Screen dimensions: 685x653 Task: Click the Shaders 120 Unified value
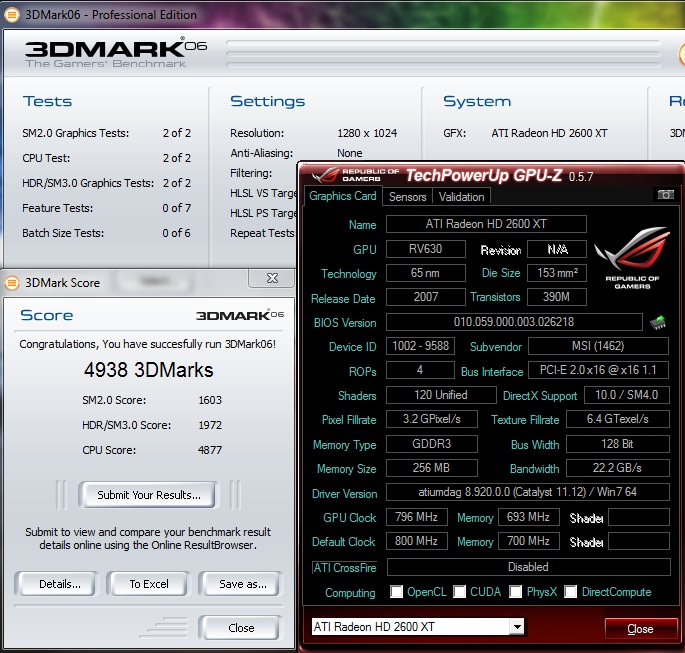point(441,395)
